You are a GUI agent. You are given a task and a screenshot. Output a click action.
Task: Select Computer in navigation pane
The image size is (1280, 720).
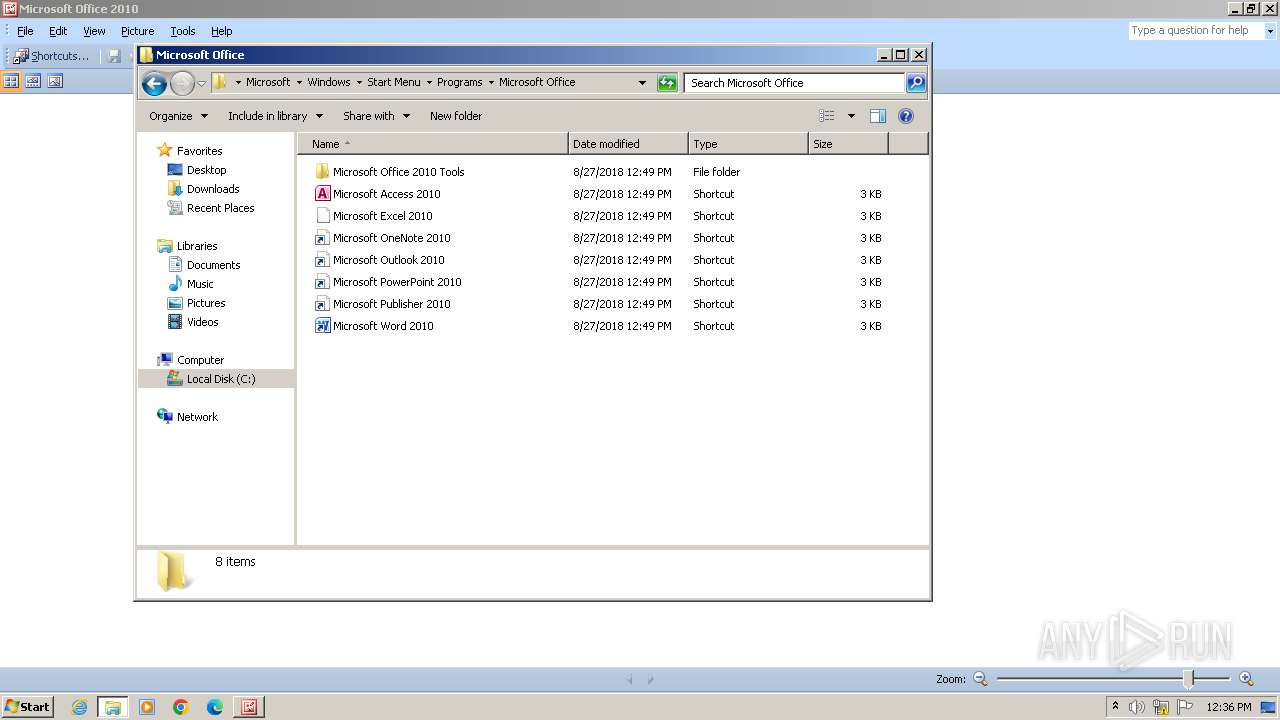tap(200, 360)
